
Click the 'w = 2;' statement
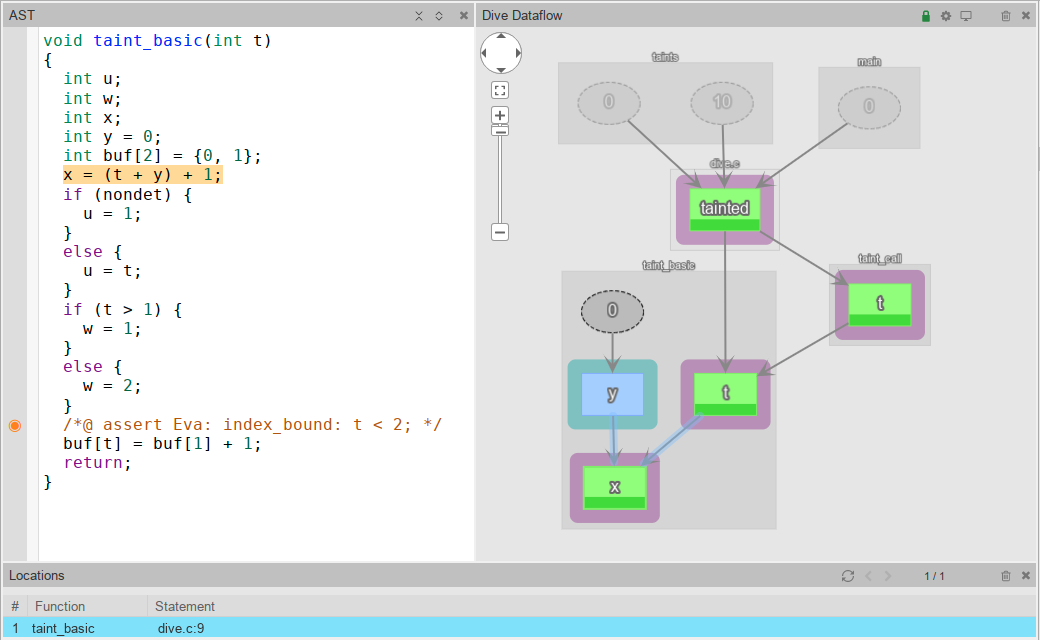coord(112,386)
